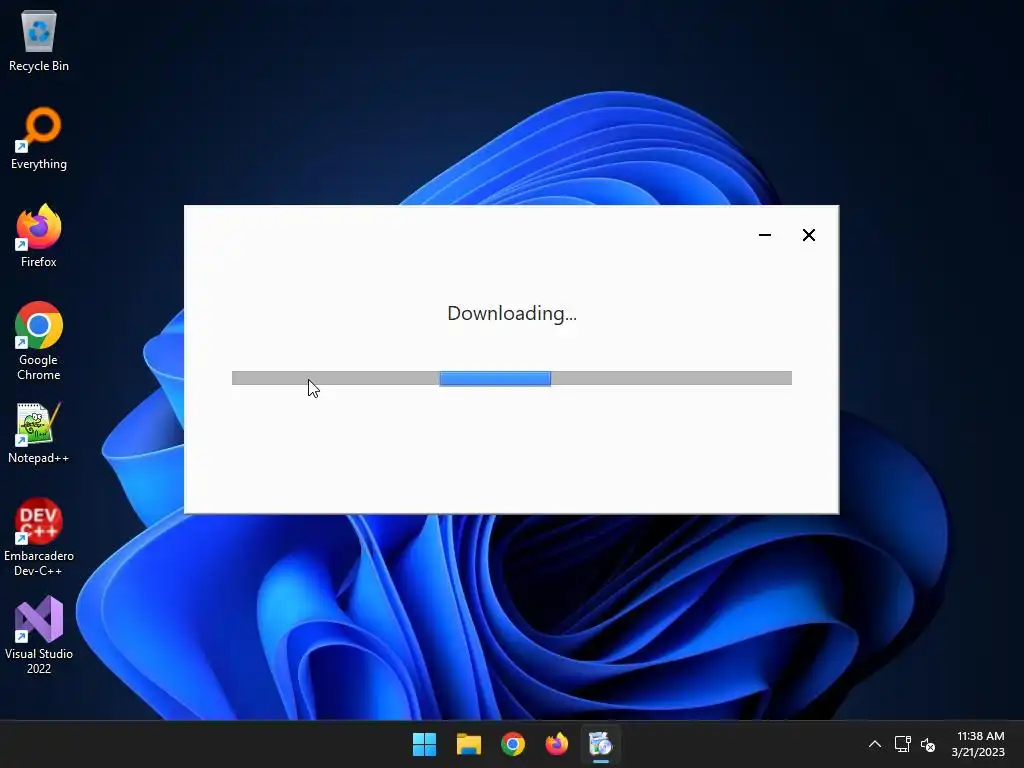Open network status tray icon
The image size is (1024, 768).
903,744
